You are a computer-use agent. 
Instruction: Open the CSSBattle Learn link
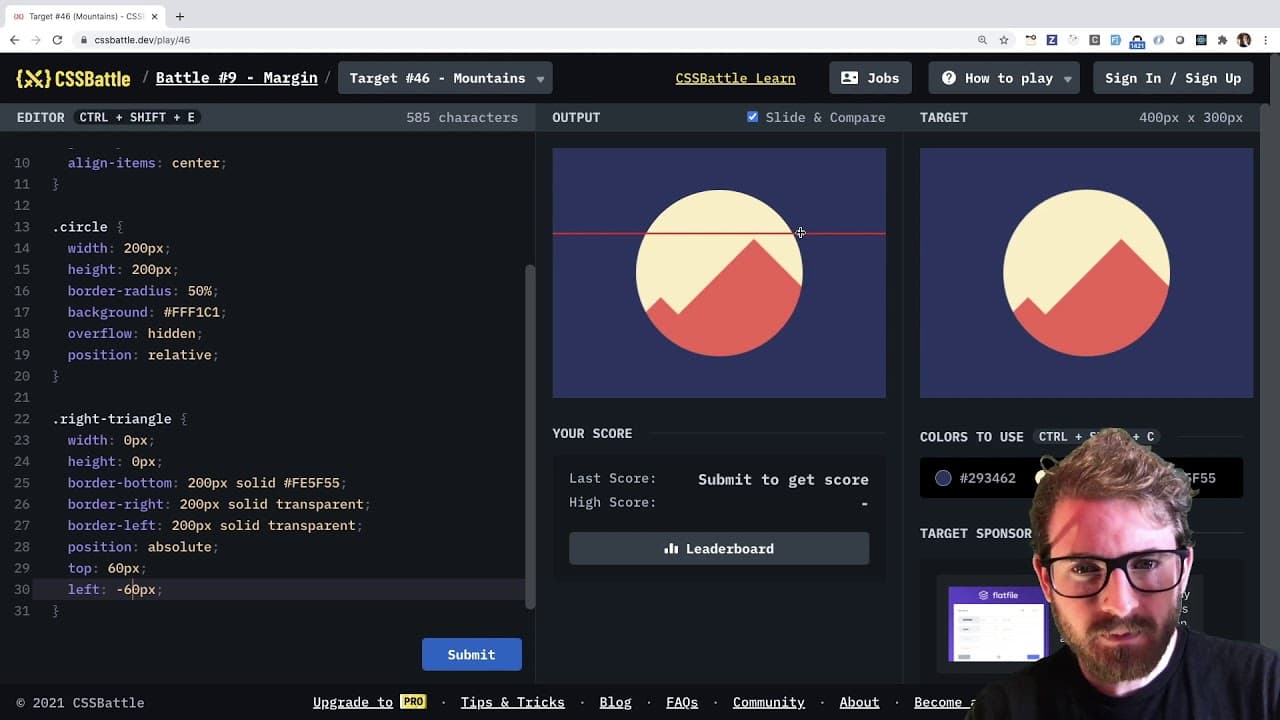click(735, 78)
